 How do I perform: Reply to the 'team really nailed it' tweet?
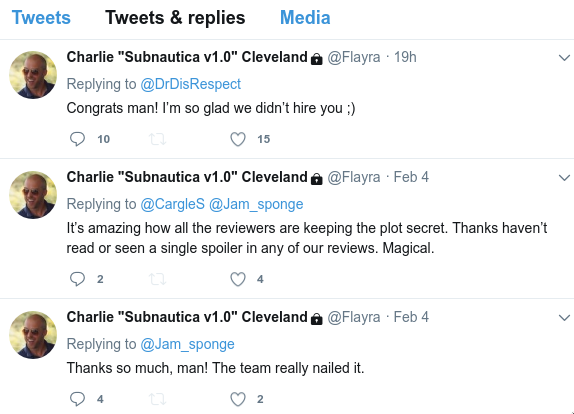(x=77, y=399)
